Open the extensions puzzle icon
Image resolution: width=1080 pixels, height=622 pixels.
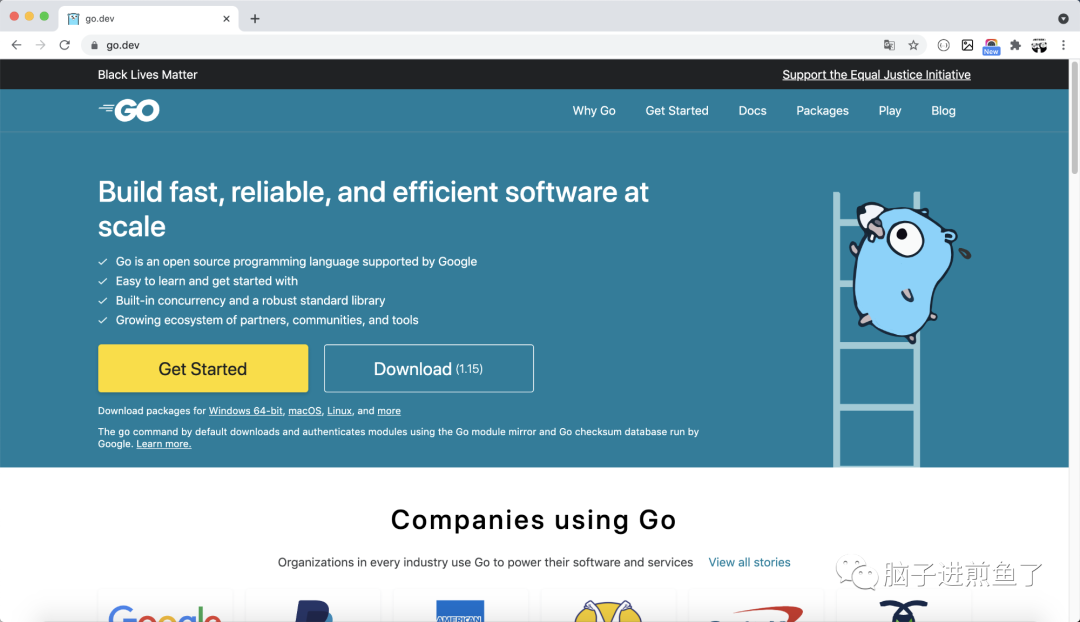(x=1015, y=45)
